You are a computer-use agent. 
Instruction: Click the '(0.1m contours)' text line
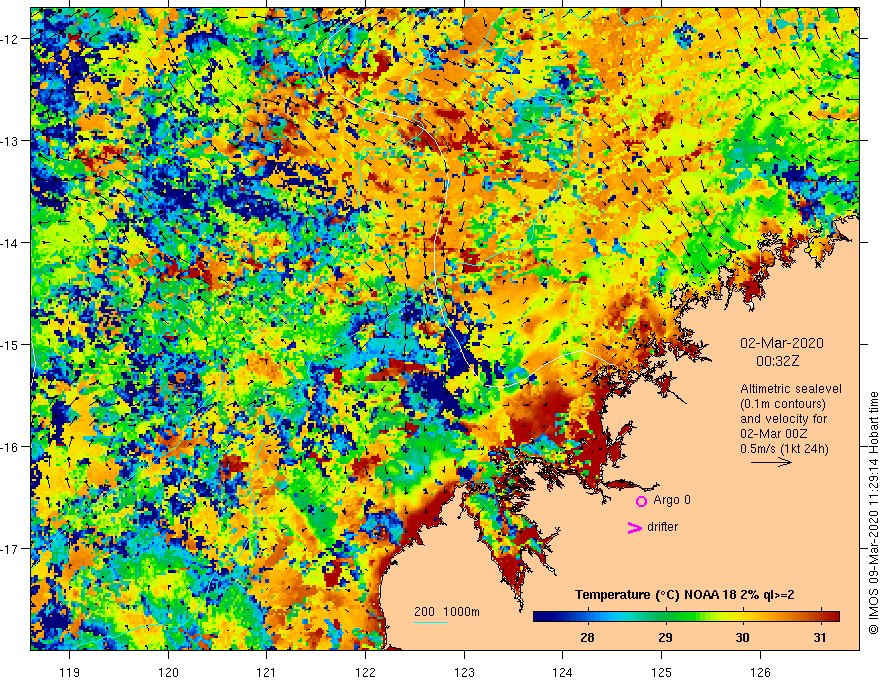coord(783,404)
